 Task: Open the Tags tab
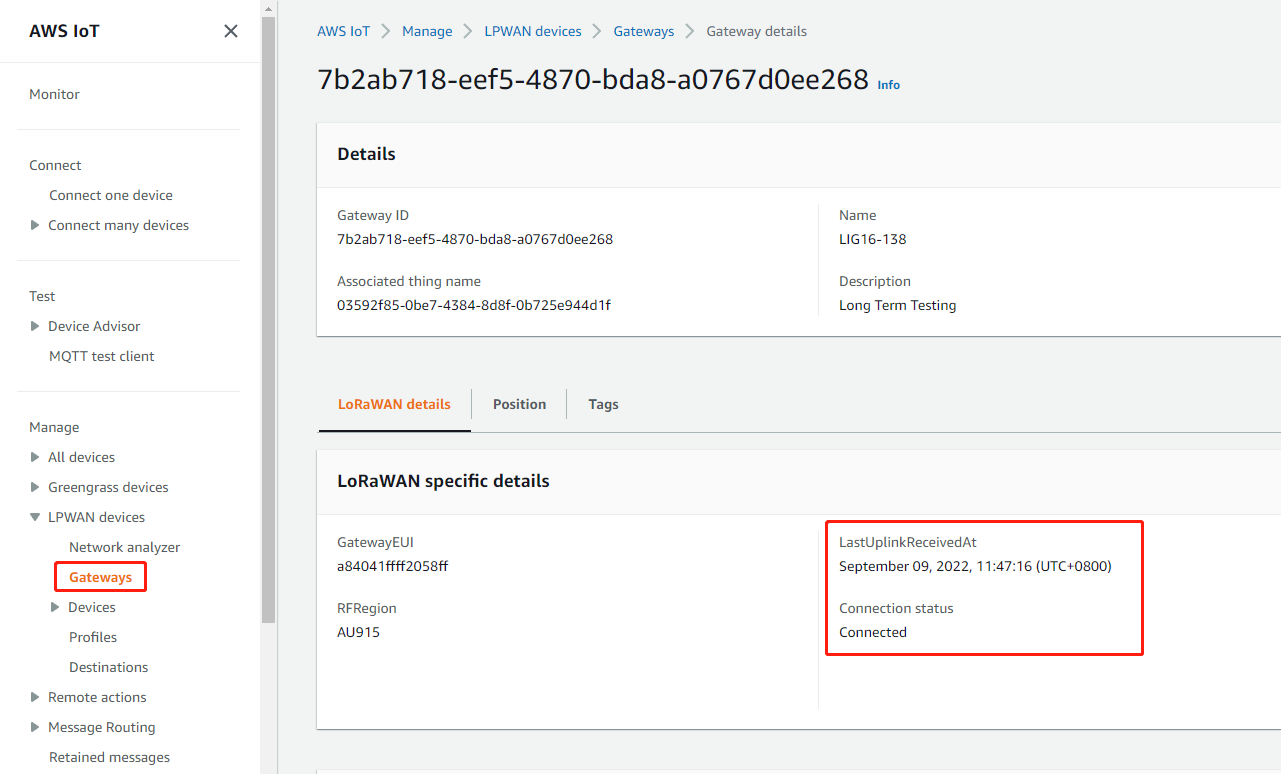click(x=603, y=404)
